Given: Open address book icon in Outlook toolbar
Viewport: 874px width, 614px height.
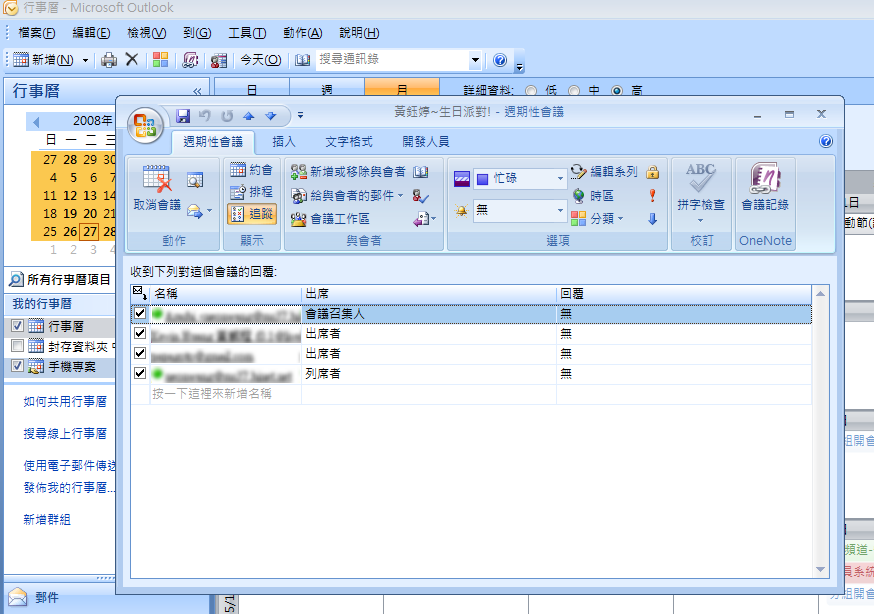Looking at the screenshot, I should click(x=302, y=60).
